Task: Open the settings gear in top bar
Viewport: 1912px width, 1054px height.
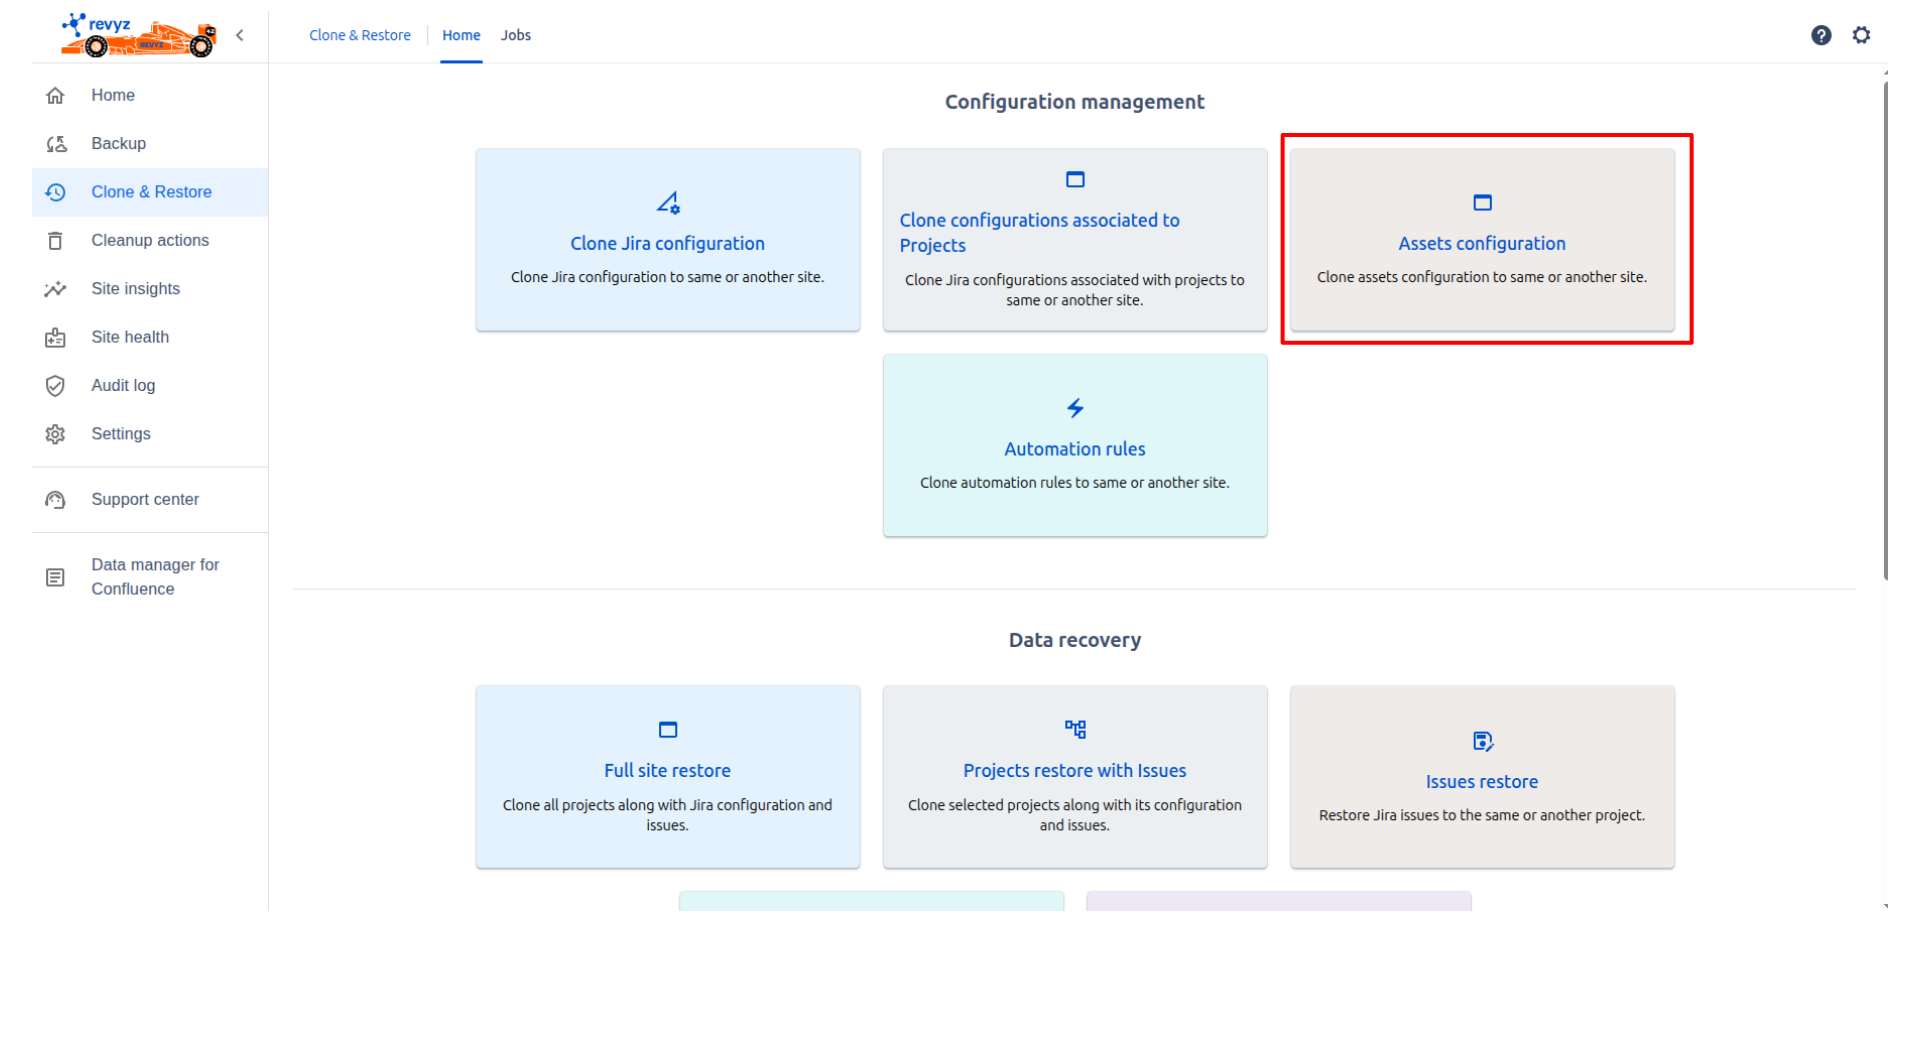Action: pos(1860,35)
